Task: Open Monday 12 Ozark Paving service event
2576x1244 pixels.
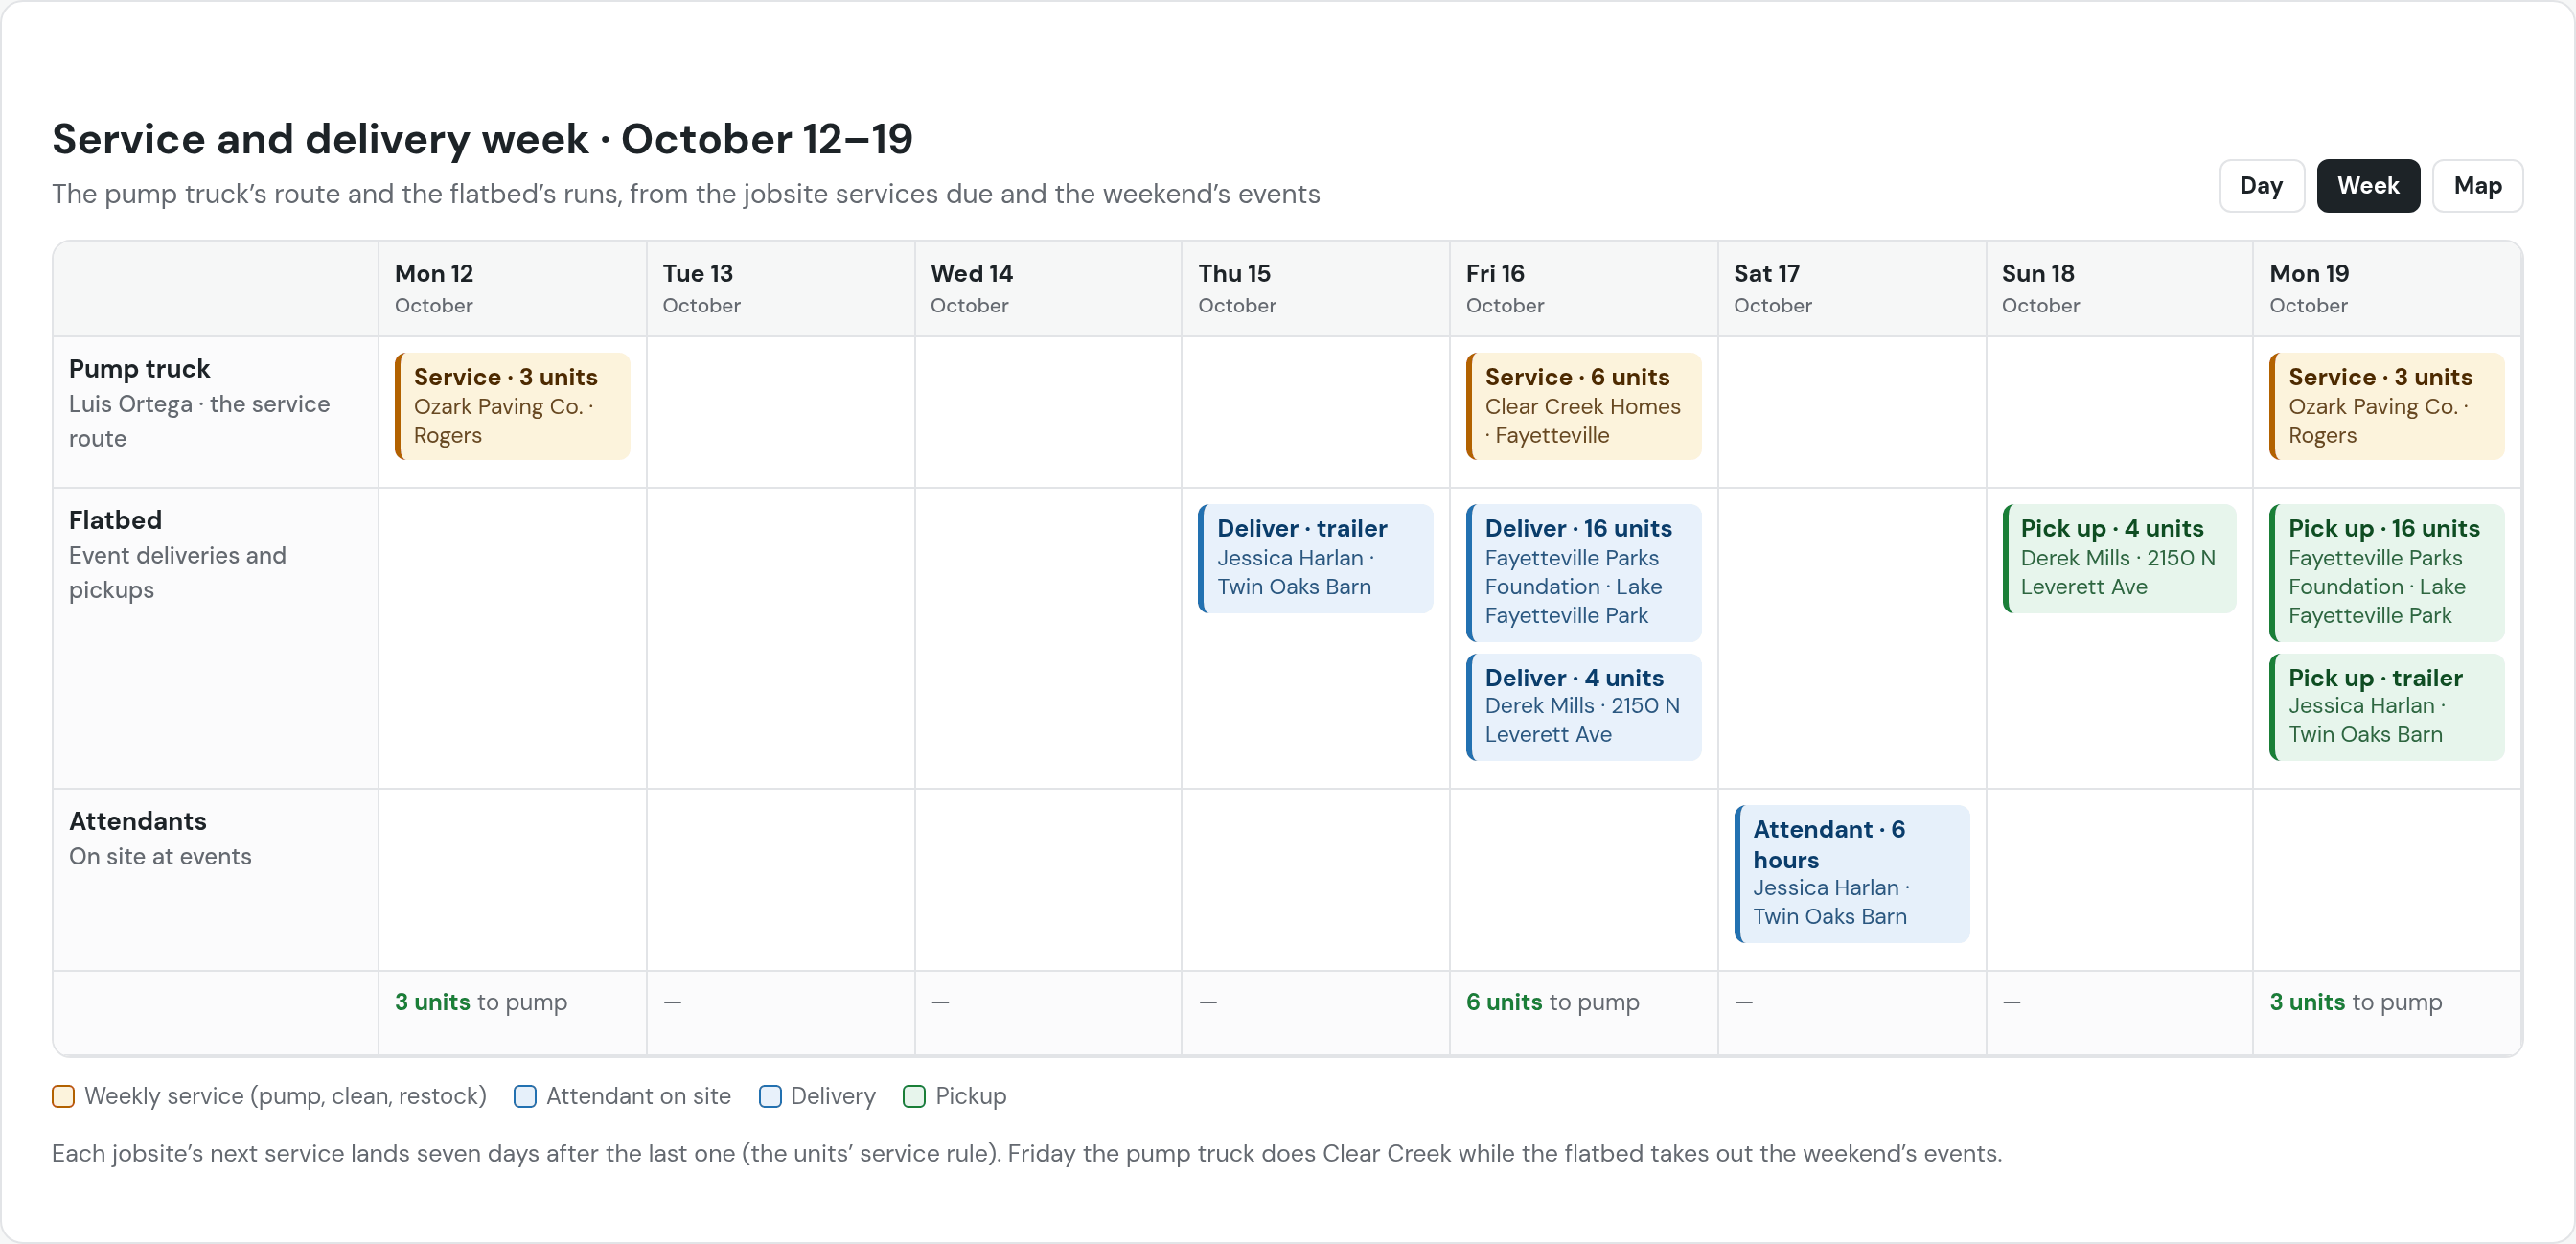Action: (x=513, y=406)
